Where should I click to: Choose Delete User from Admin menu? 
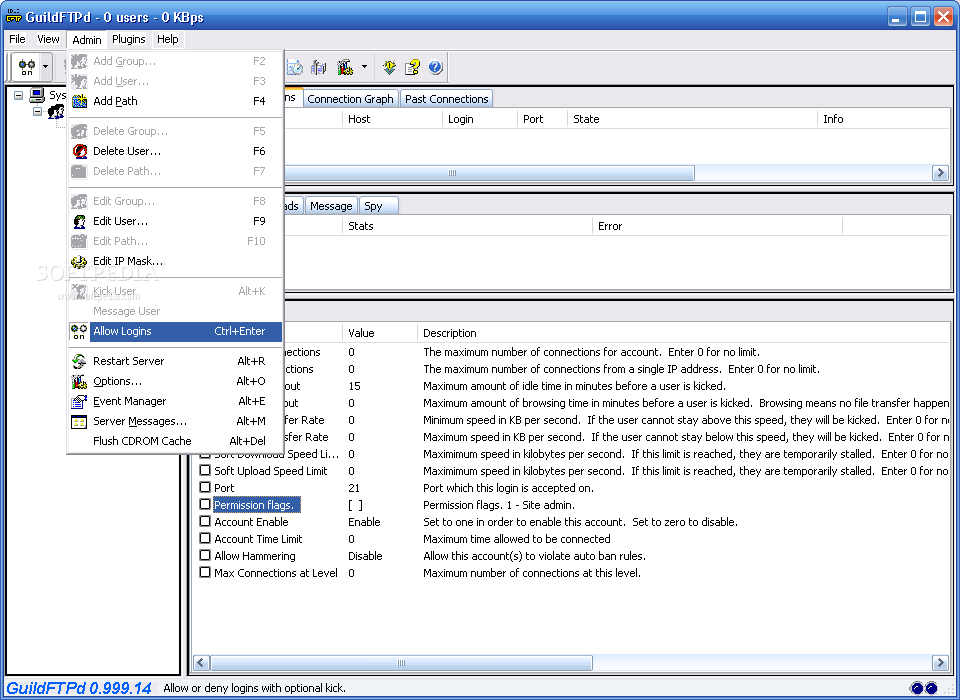(x=175, y=151)
